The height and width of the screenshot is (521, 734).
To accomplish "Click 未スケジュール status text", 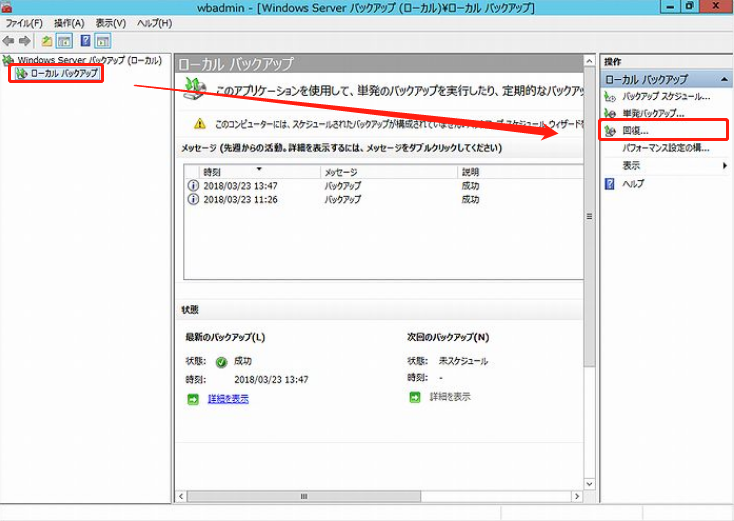I will (x=463, y=361).
